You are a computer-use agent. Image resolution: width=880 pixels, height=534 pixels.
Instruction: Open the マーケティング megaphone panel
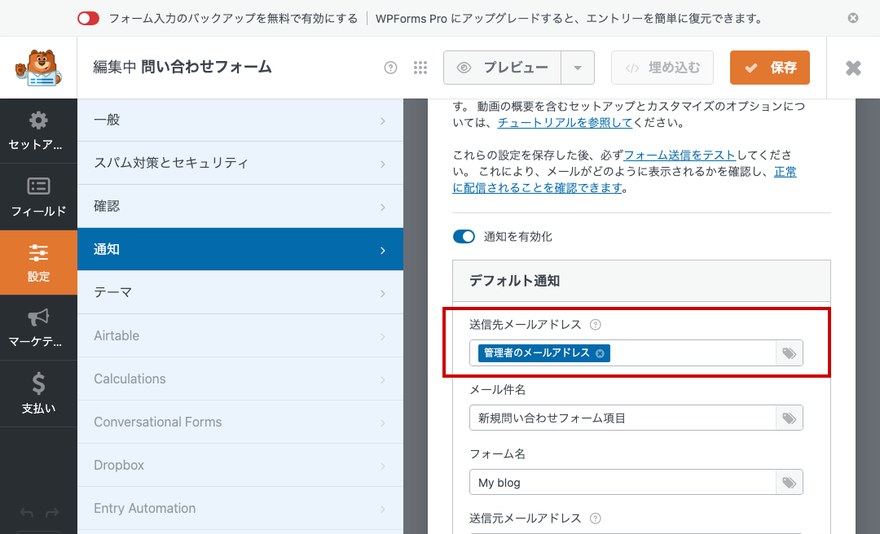tap(38, 328)
